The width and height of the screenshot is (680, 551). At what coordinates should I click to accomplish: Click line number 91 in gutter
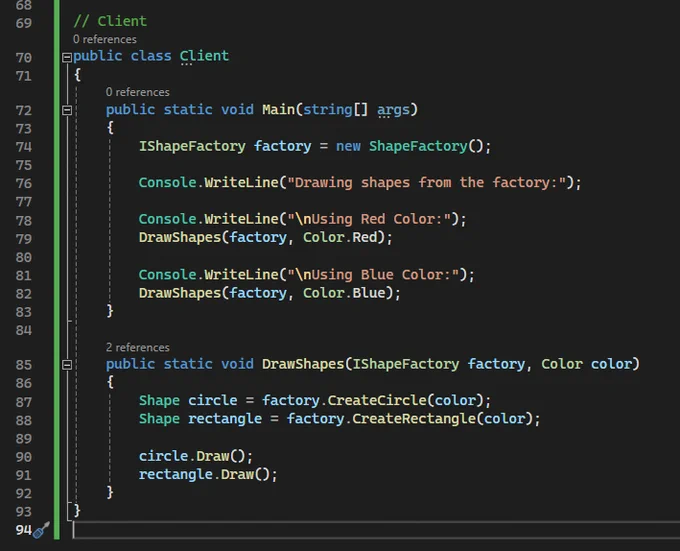23,475
